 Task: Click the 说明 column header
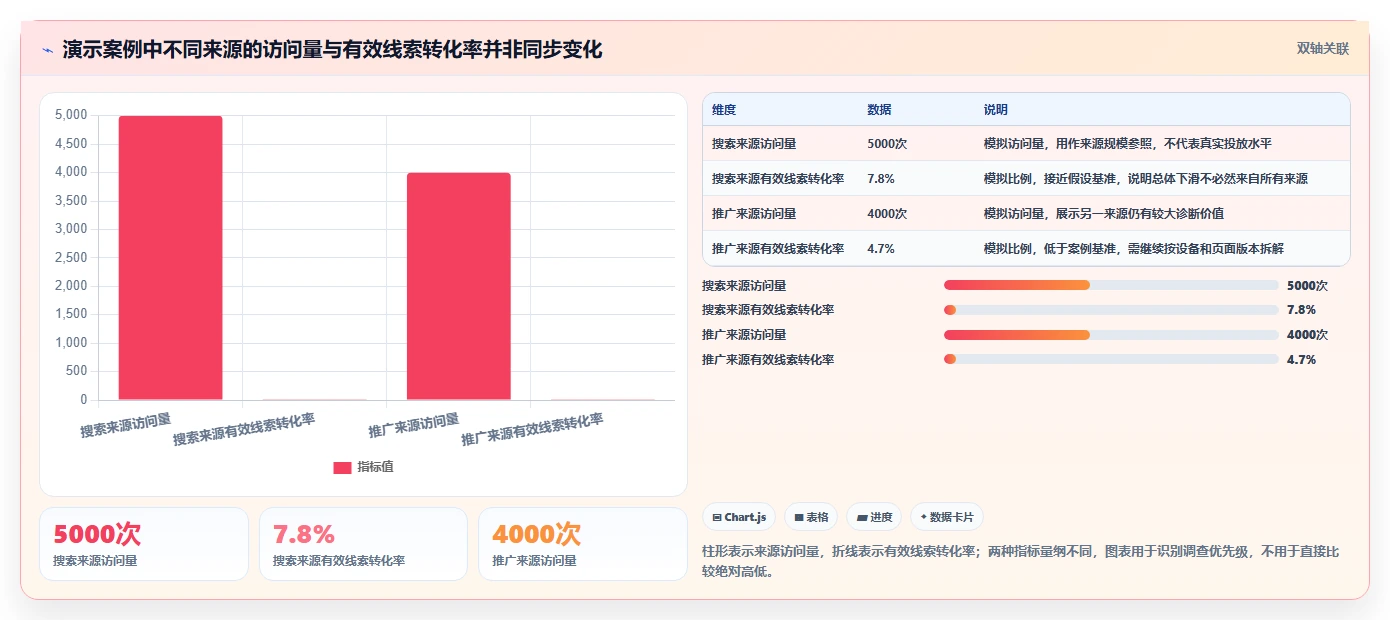pyautogui.click(x=996, y=110)
